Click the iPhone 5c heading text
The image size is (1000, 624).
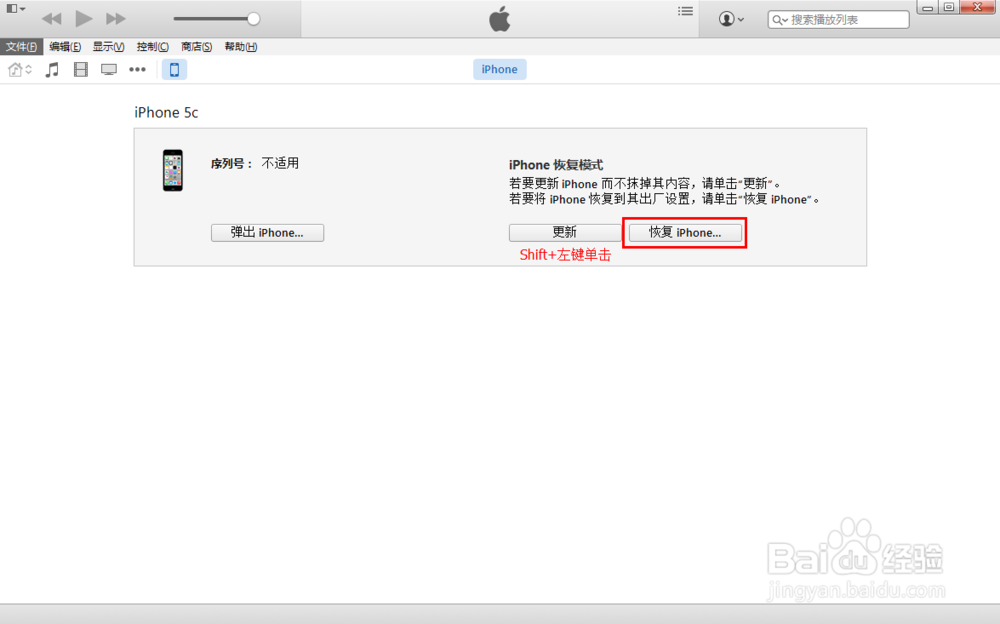(166, 113)
